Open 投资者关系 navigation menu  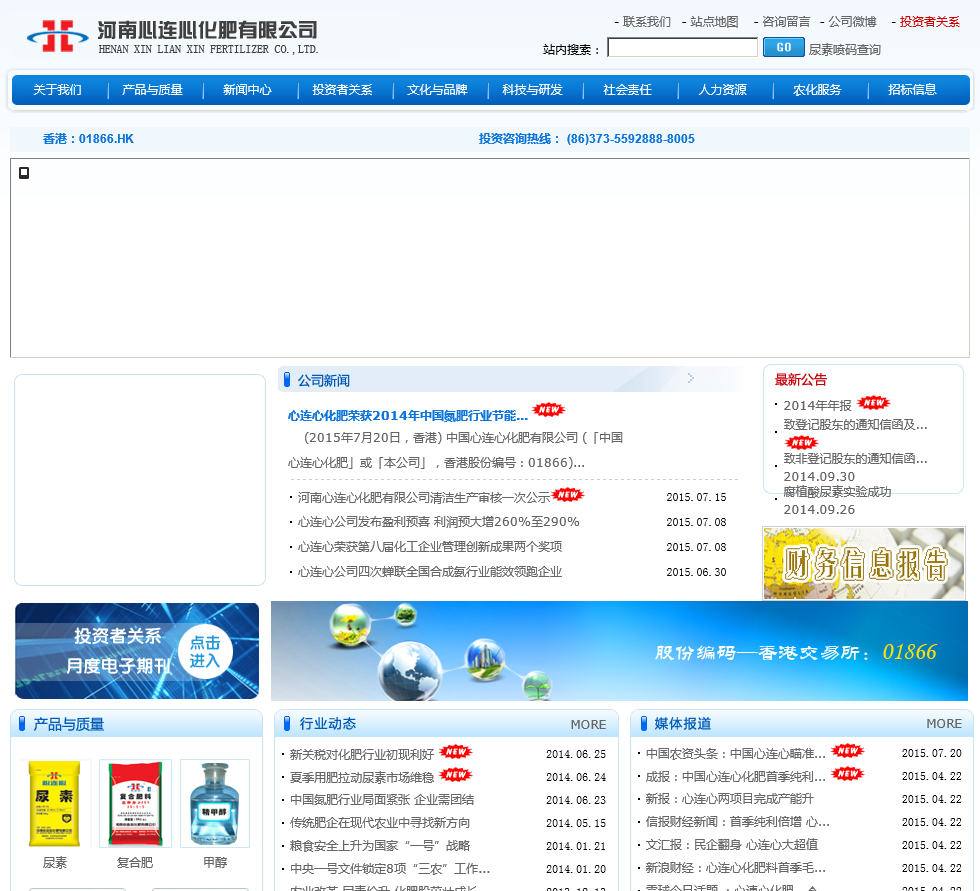[x=342, y=90]
